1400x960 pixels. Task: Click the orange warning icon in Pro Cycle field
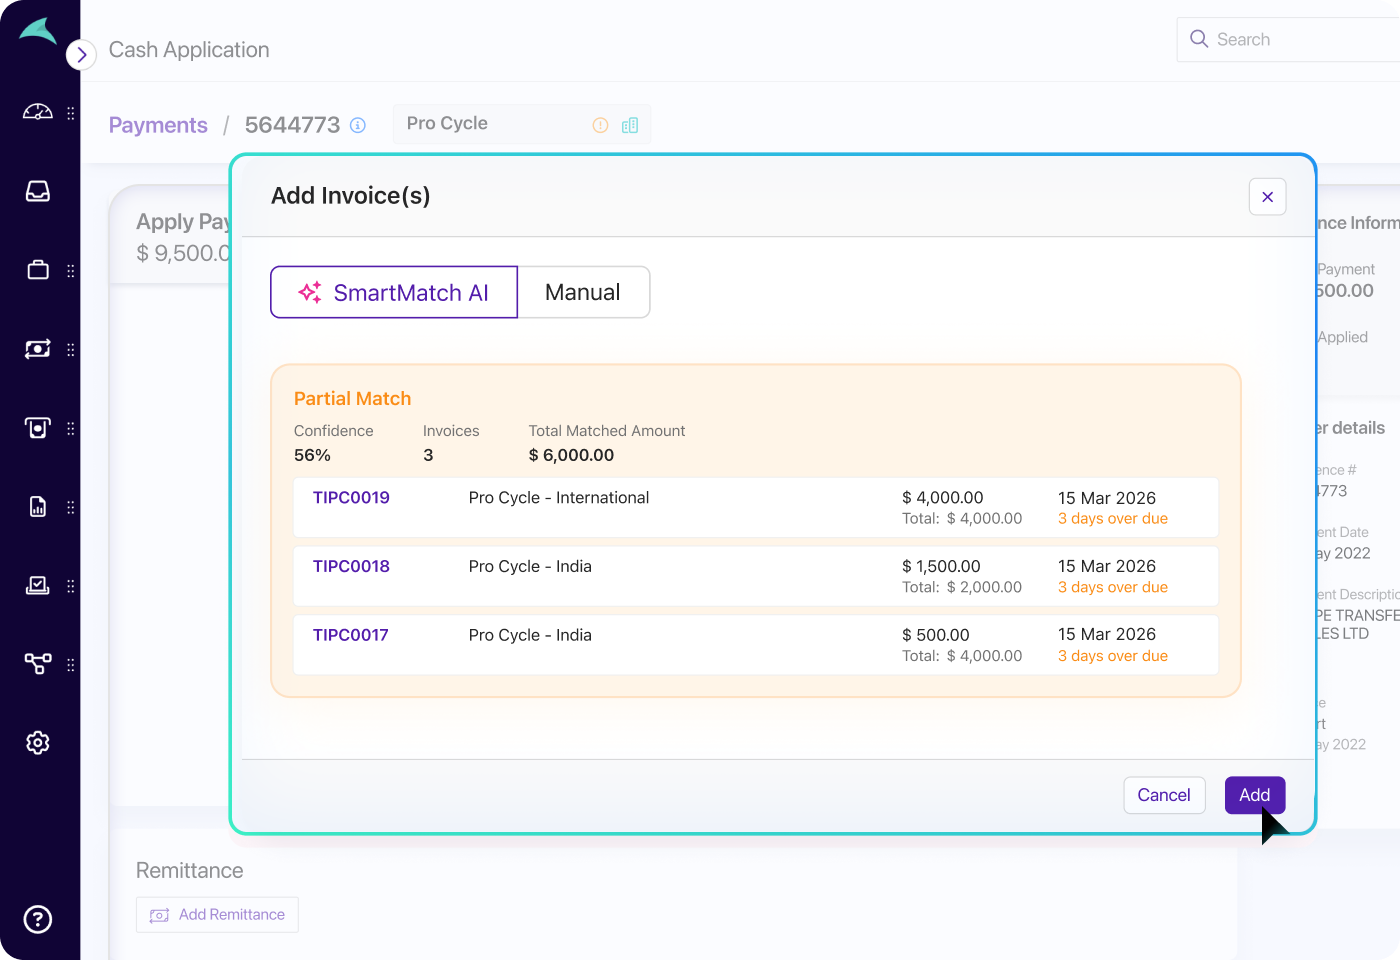[x=600, y=125]
